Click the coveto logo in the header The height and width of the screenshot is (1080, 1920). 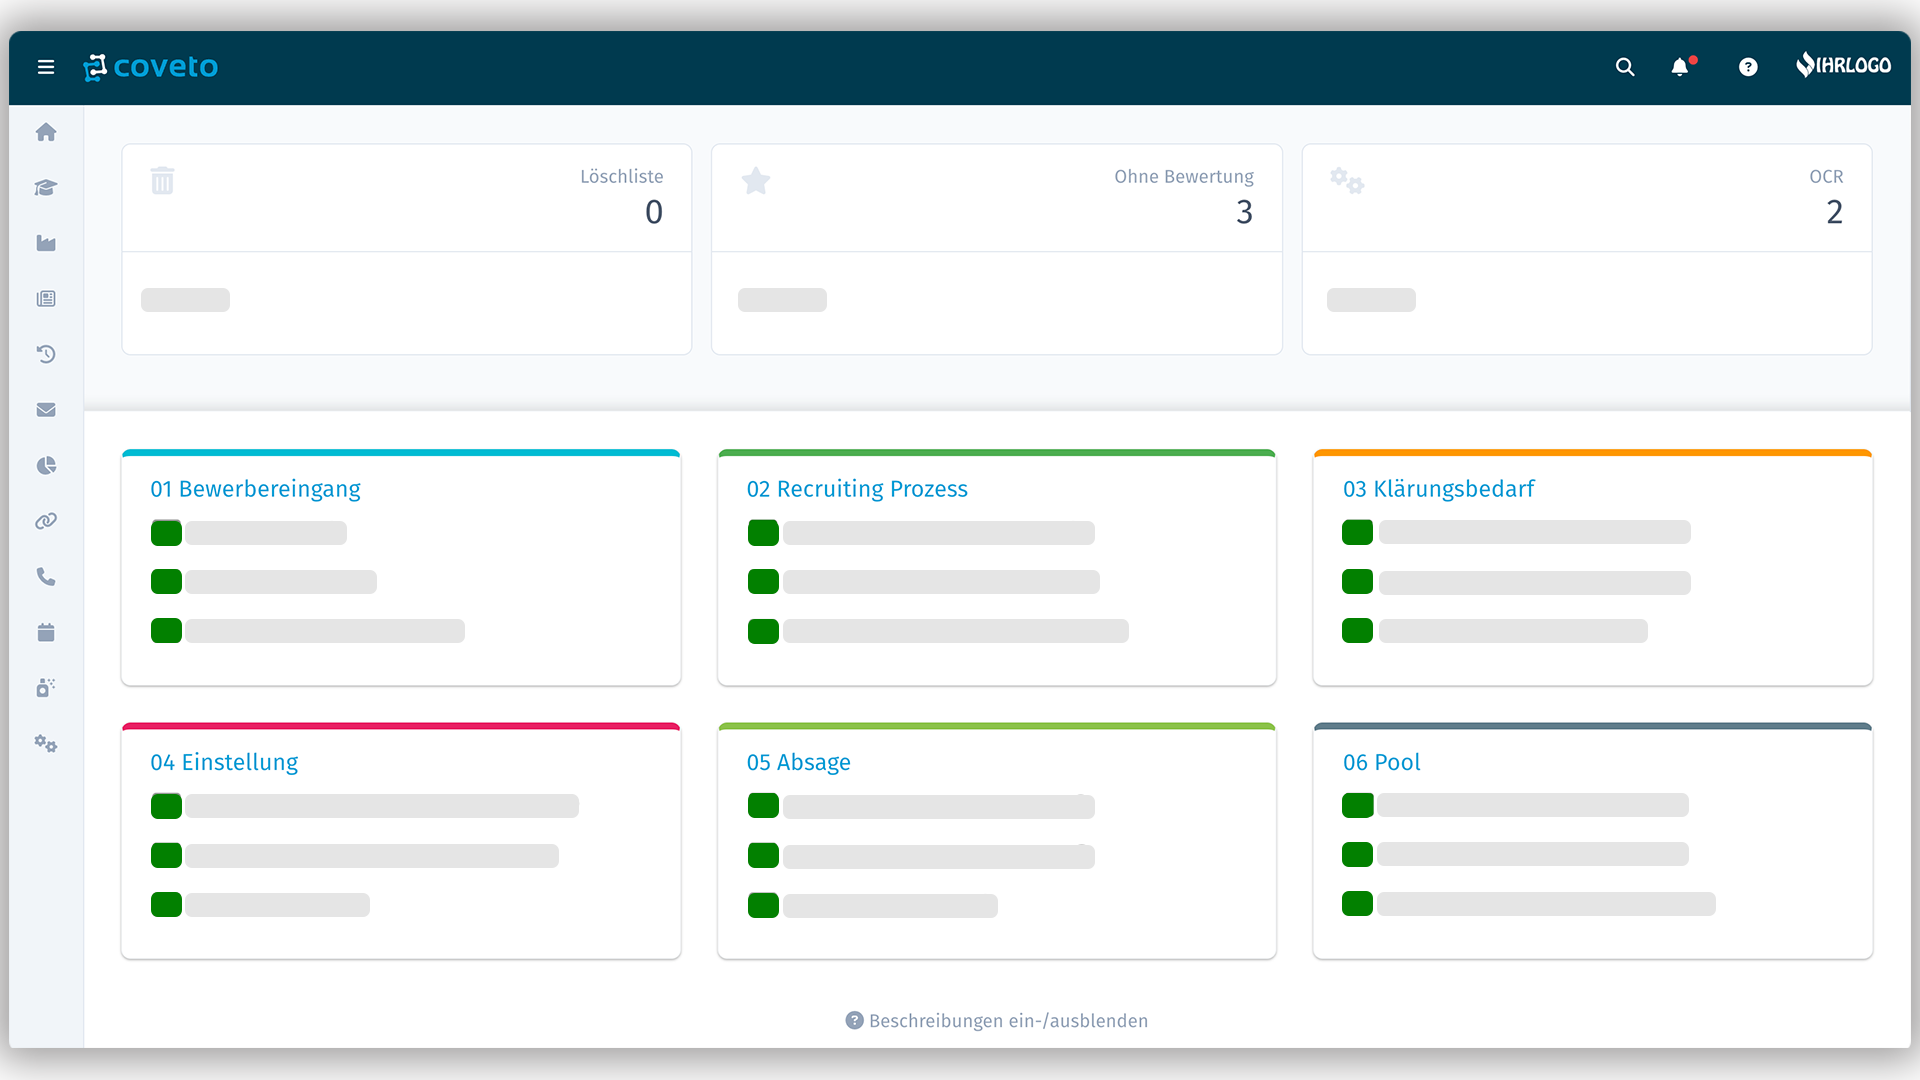[150, 66]
